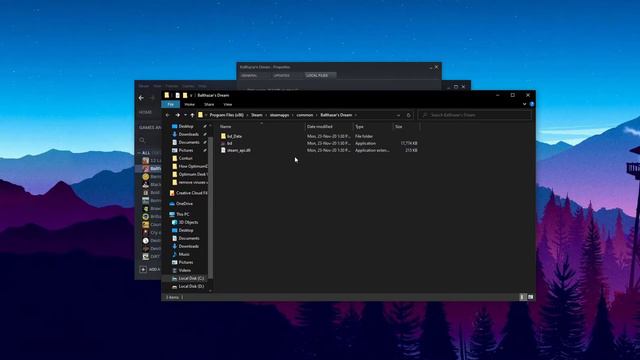Image resolution: width=640 pixels, height=360 pixels.
Task: Open chevron dropdown after Program Files (x86)
Action: (247, 115)
